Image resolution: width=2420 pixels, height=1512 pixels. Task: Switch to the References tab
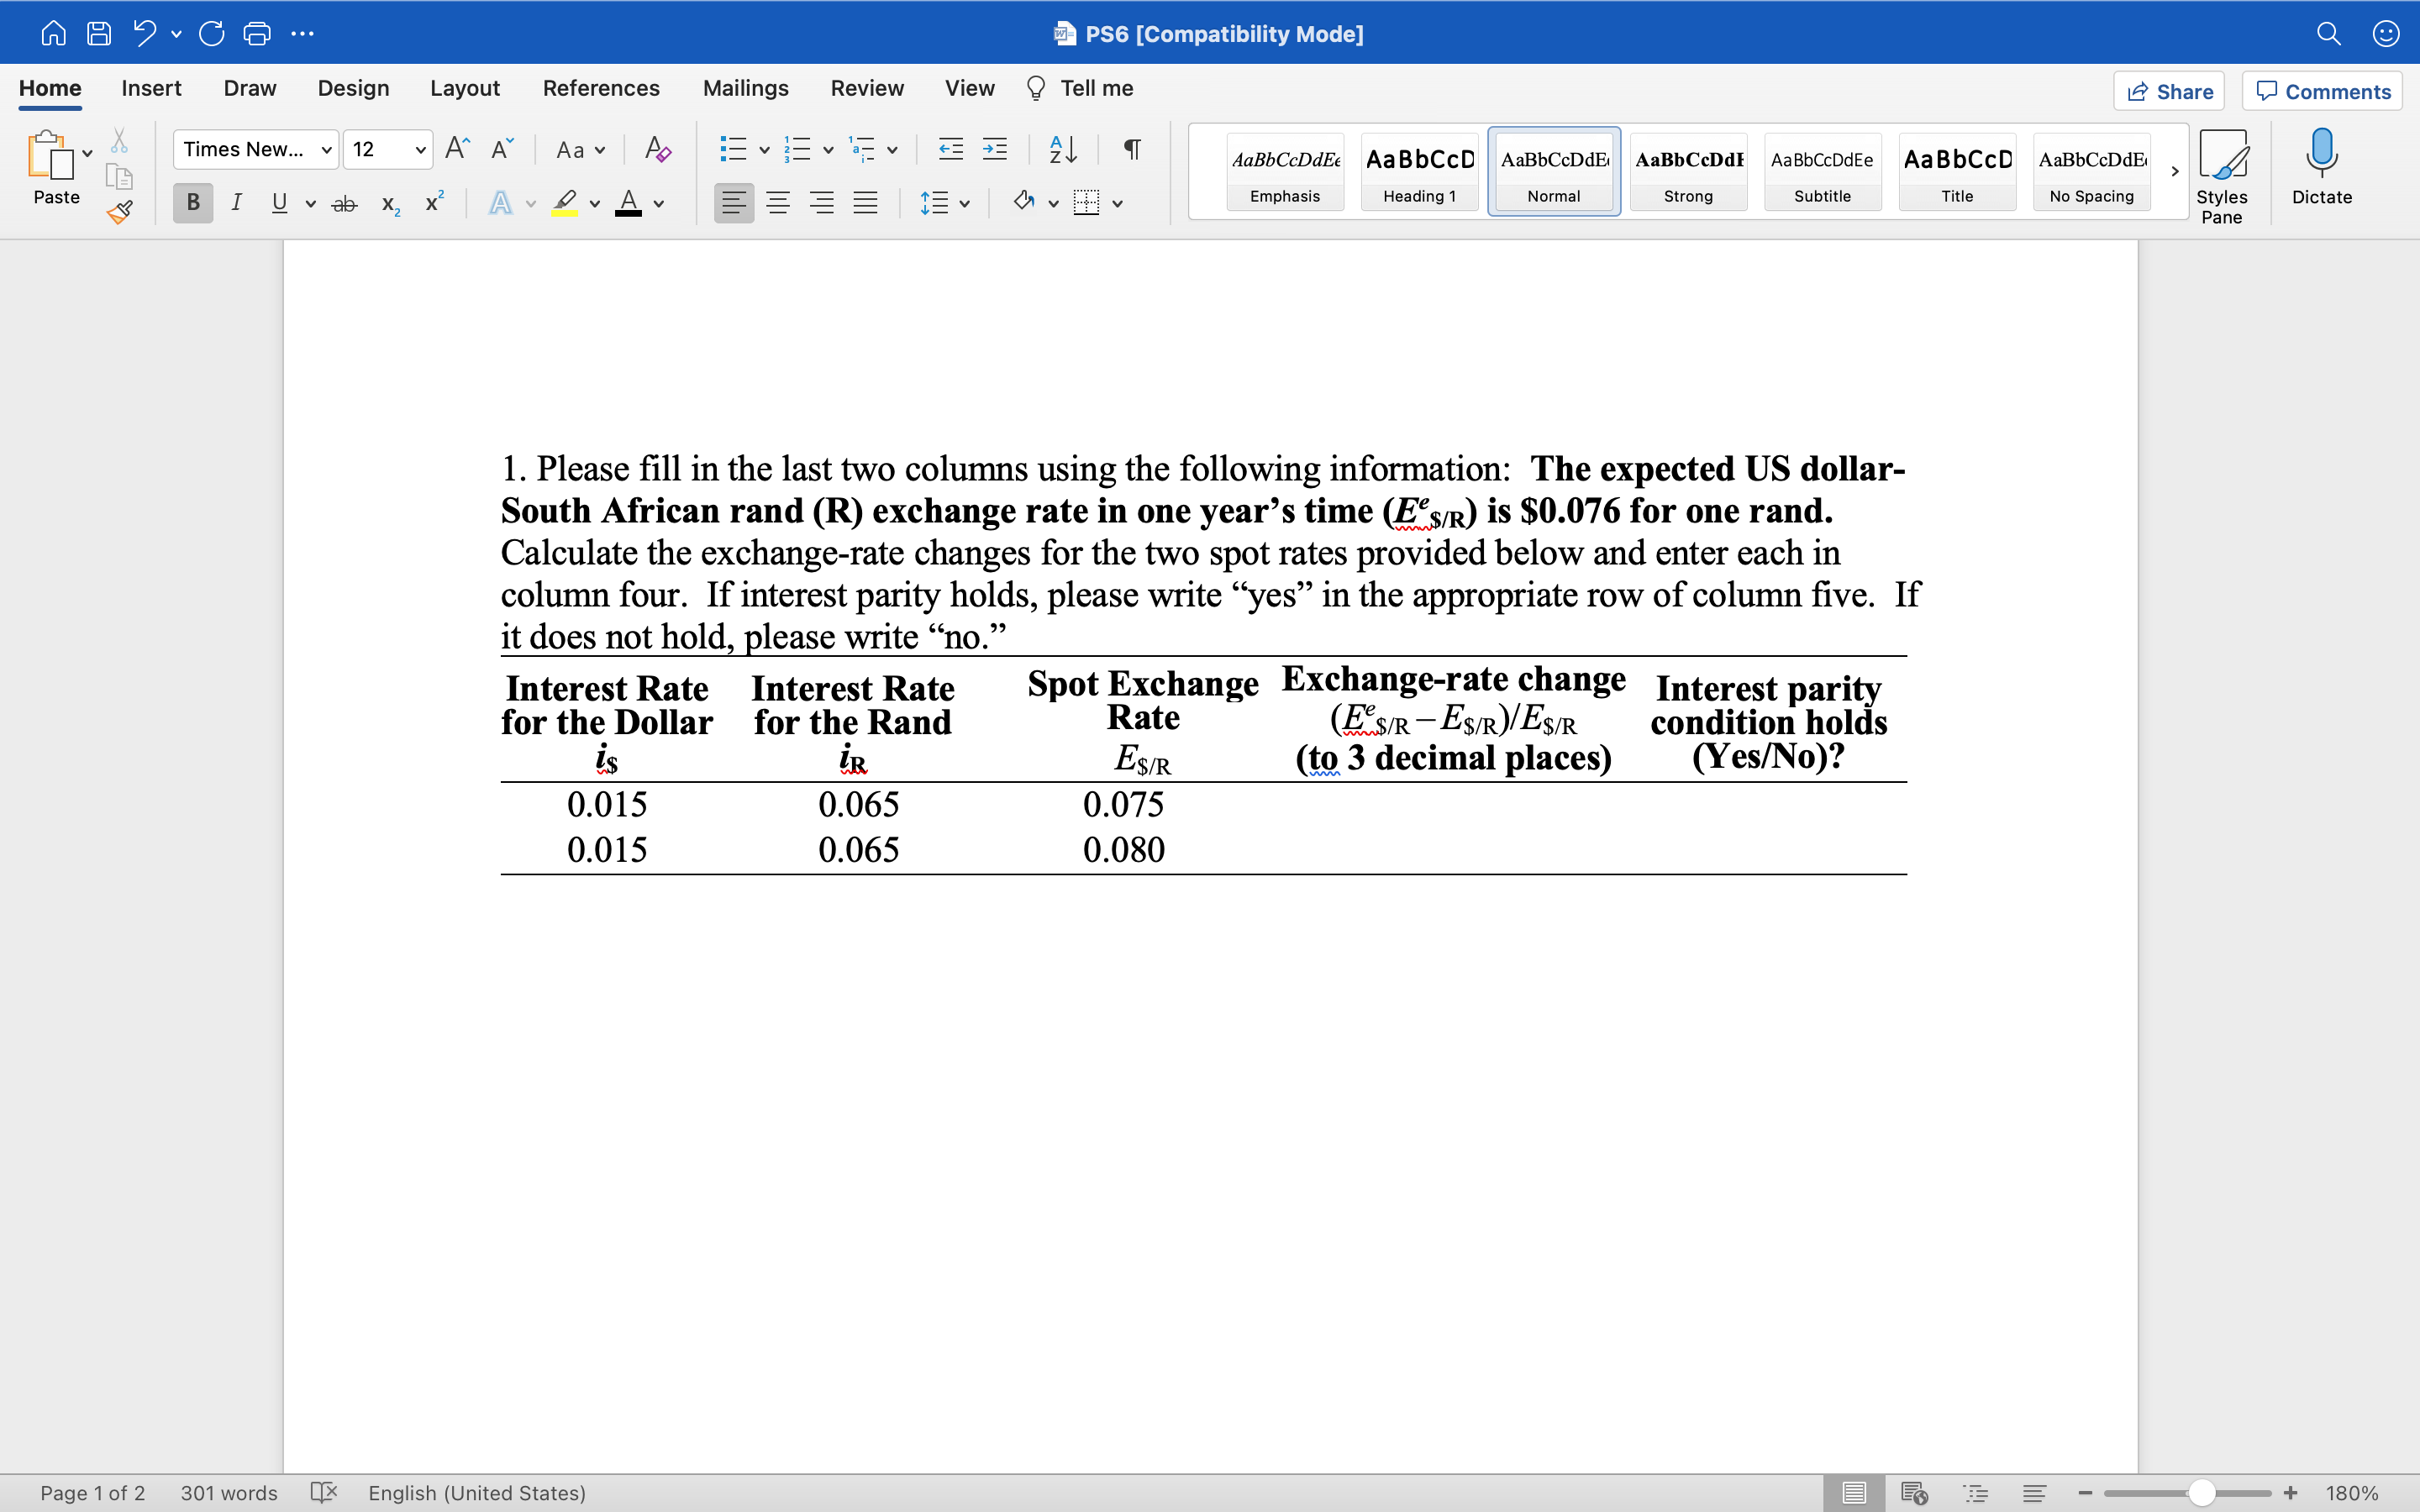coord(601,88)
